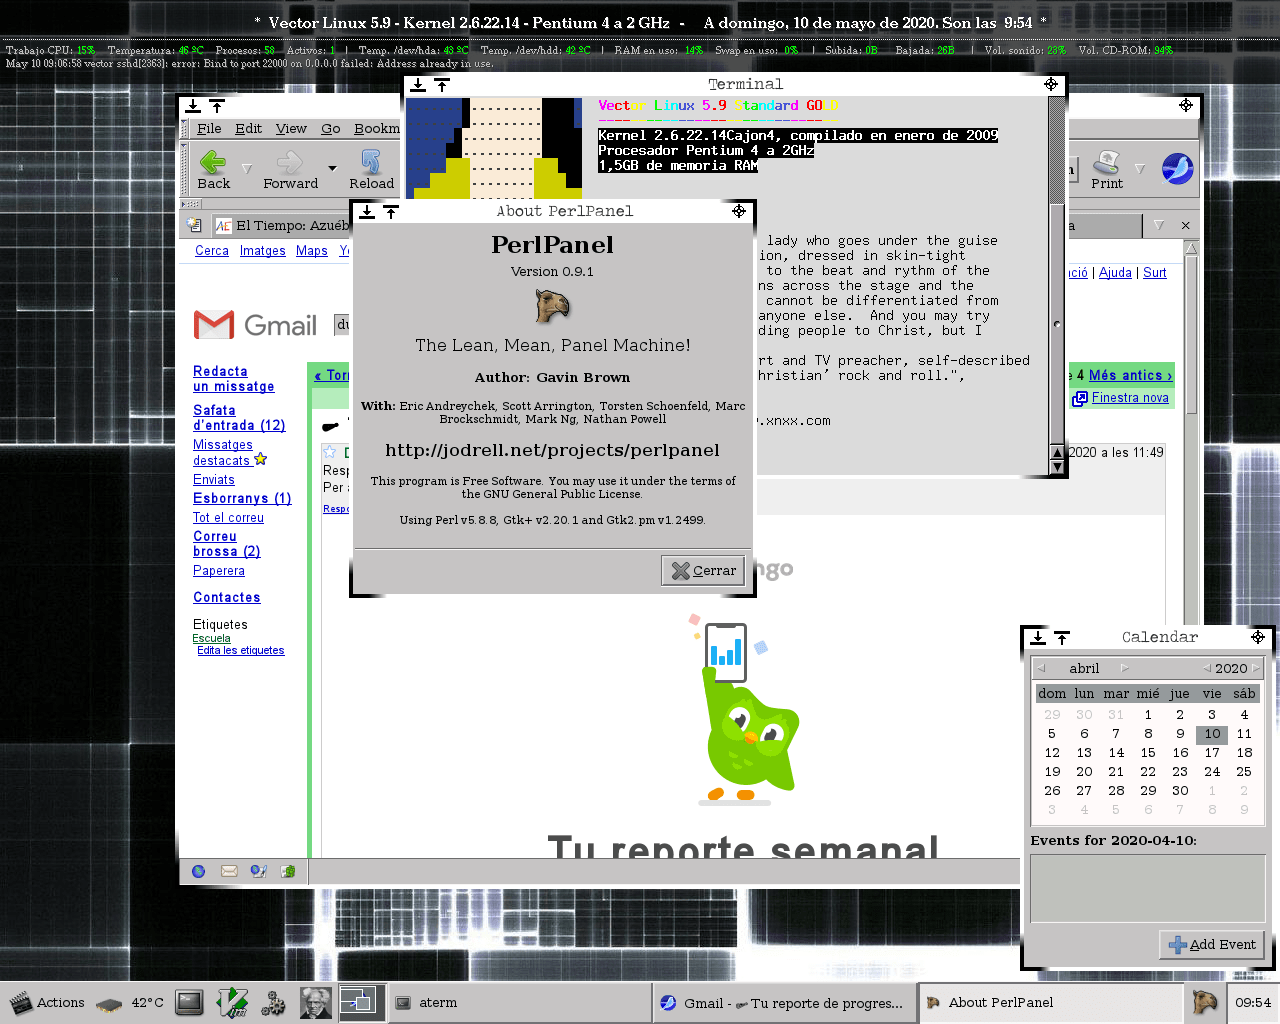Image resolution: width=1280 pixels, height=1024 pixels.
Task: Click the SeaMonkey bird throbber logo
Action: coord(1177,169)
